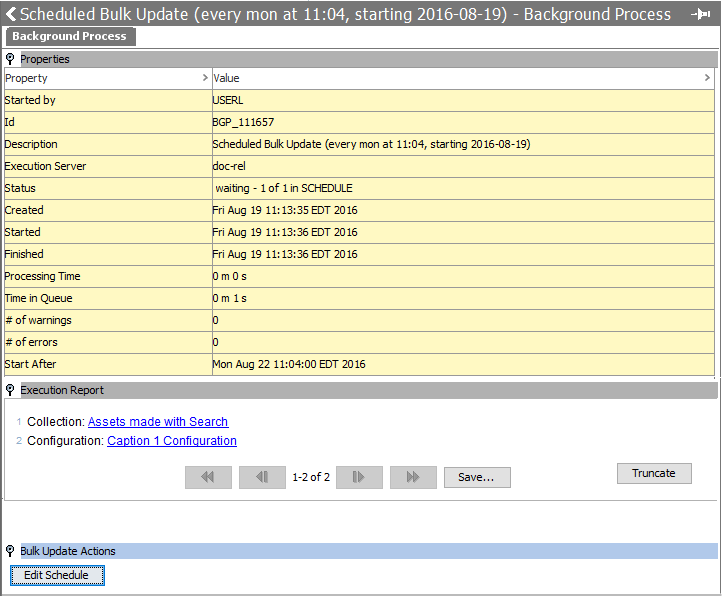This screenshot has width=725, height=599.
Task: Click the back arrow in title bar
Action: coord(11,14)
